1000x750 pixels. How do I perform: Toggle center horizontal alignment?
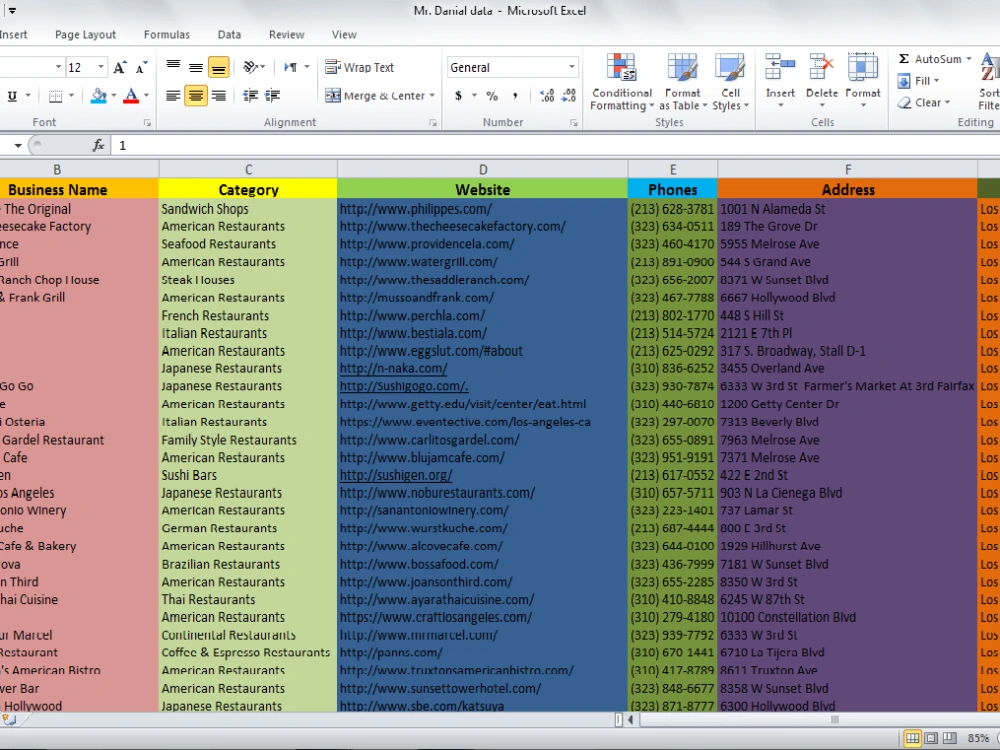[196, 96]
